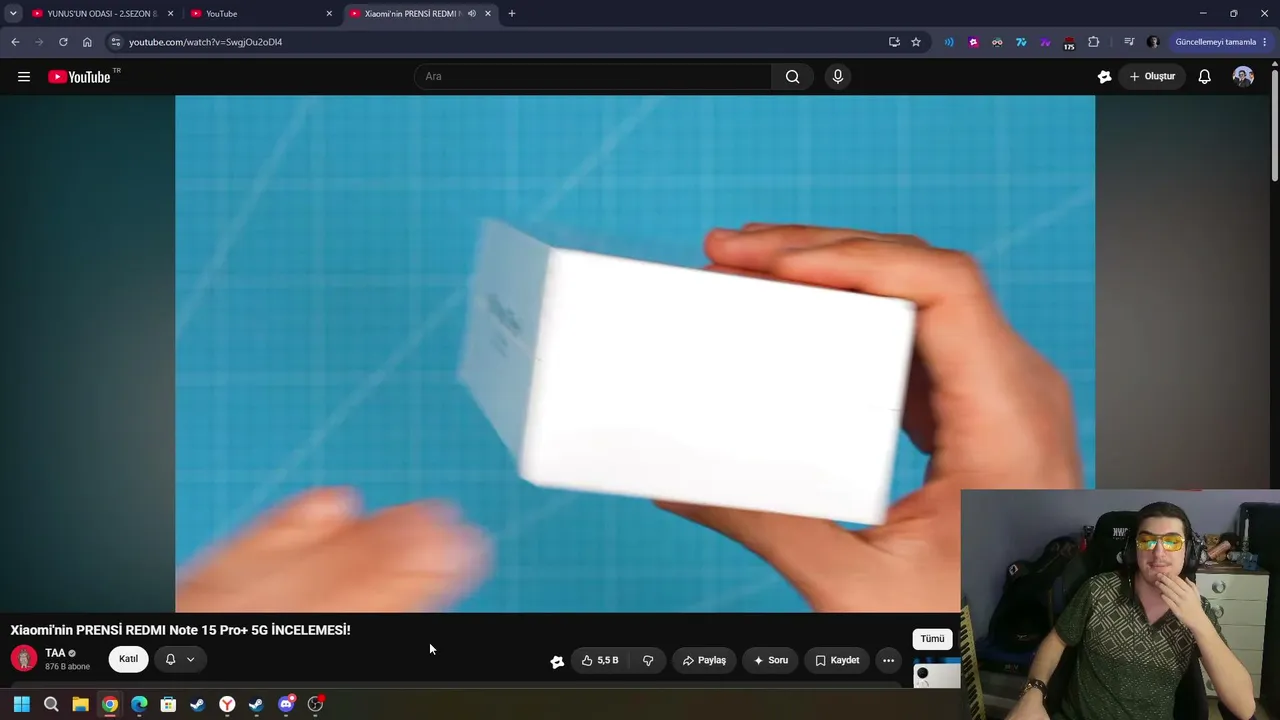
Task: Go back to the previous page
Action: 15,42
